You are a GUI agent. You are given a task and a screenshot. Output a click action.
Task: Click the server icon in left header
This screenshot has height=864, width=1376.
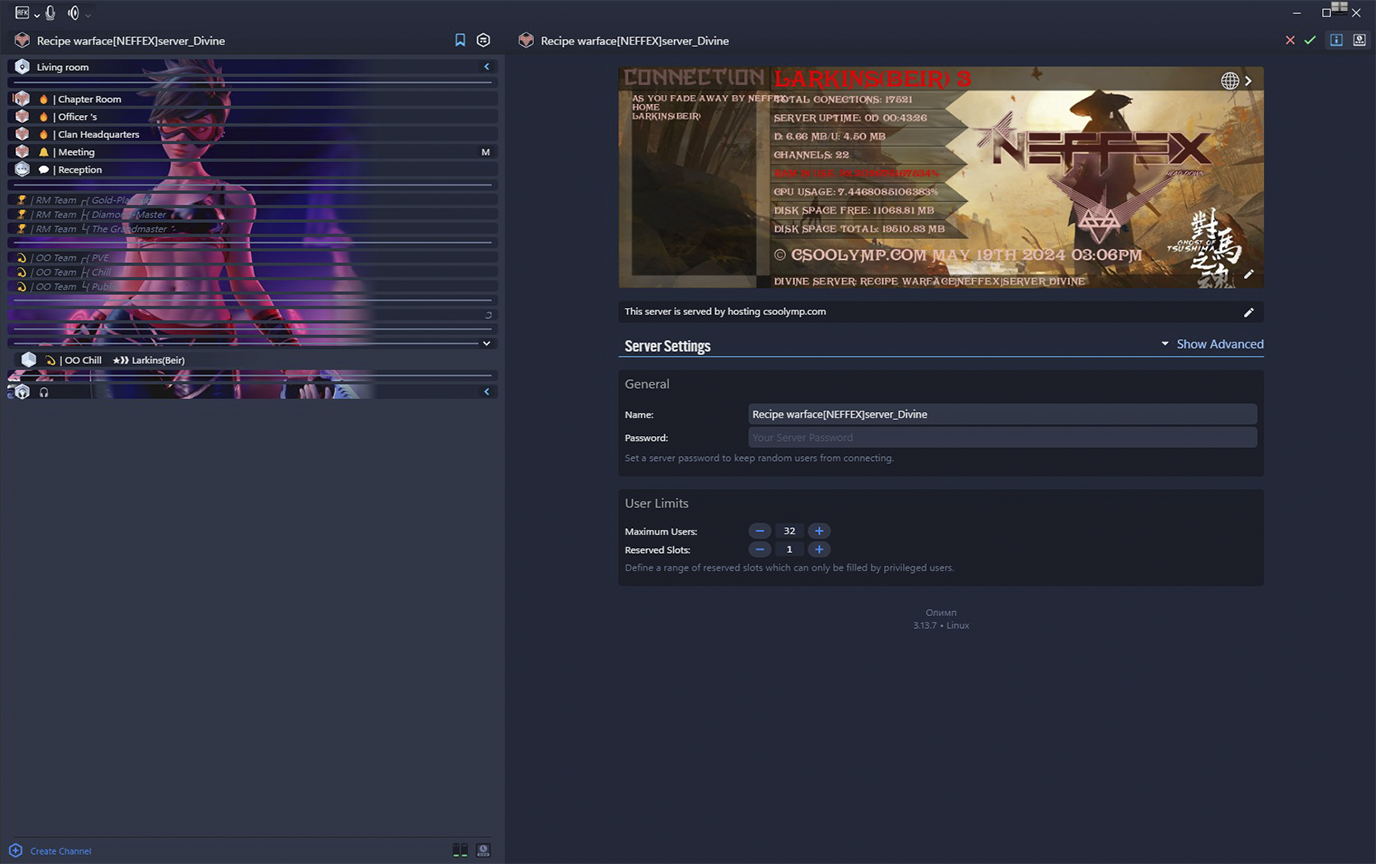coord(21,40)
